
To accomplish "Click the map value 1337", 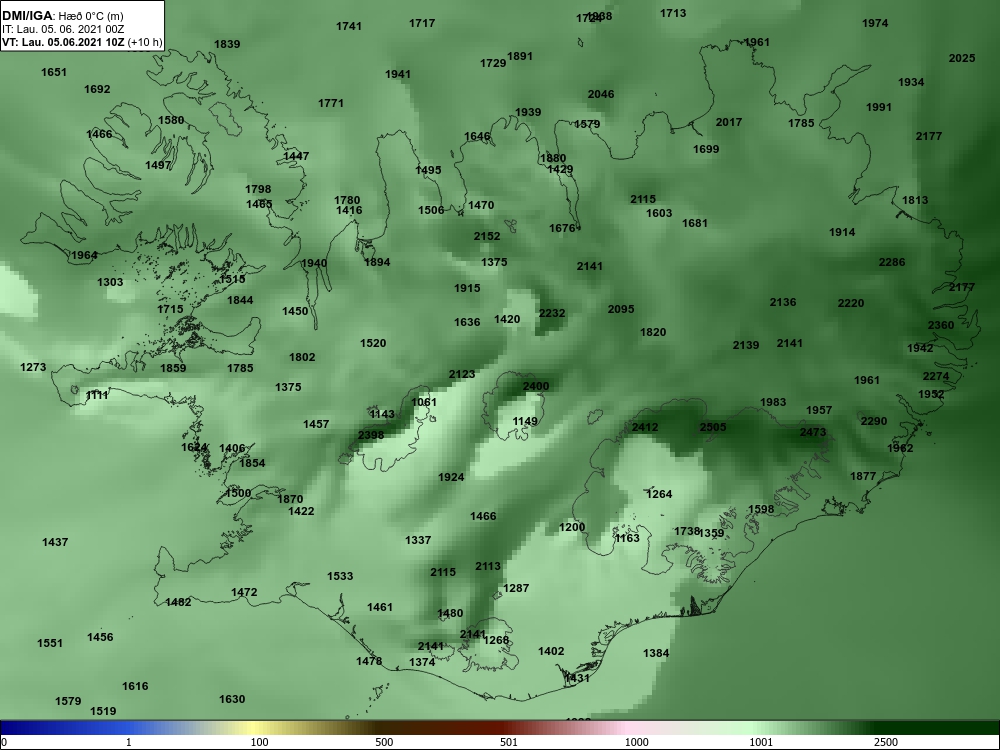I will coord(418,540).
